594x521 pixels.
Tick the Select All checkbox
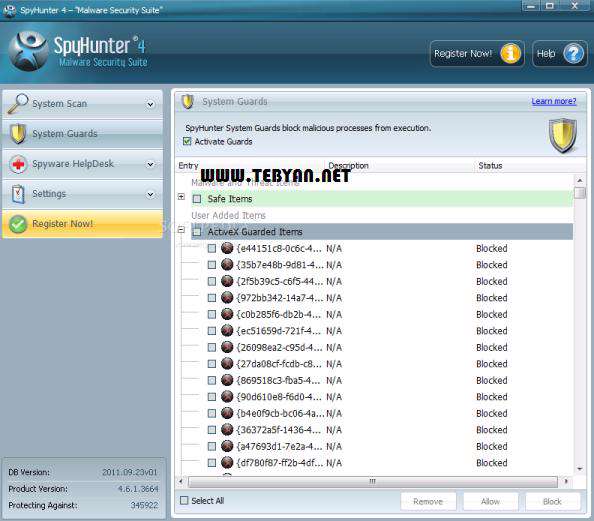pyautogui.click(x=184, y=501)
